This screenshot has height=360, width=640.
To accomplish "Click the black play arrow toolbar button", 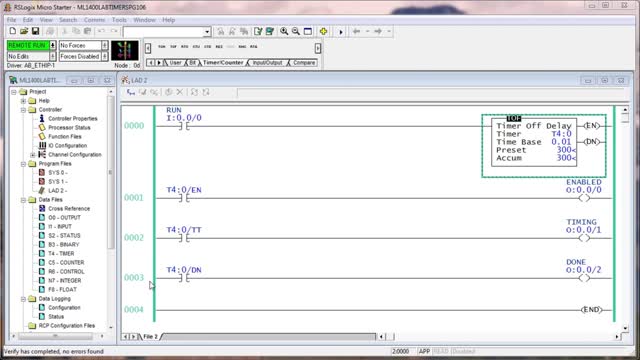I will 341,31.
